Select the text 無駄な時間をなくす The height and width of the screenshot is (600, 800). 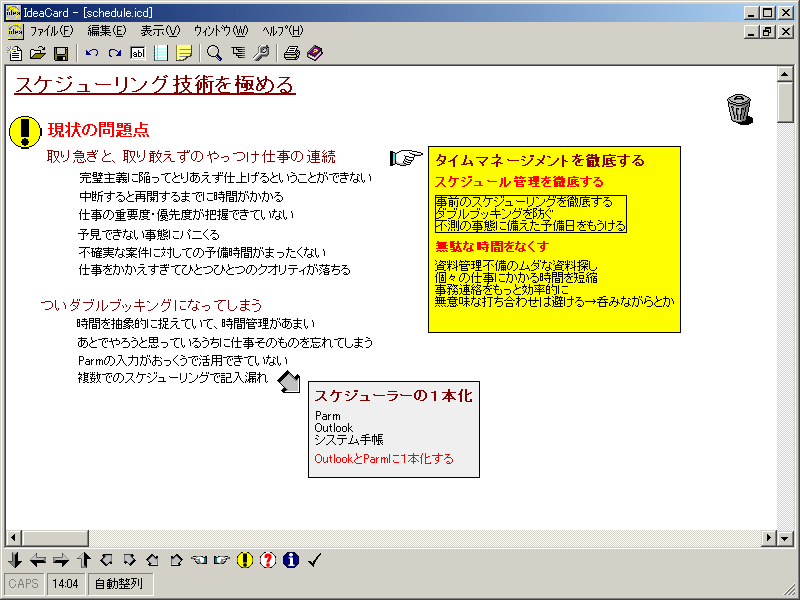point(492,246)
